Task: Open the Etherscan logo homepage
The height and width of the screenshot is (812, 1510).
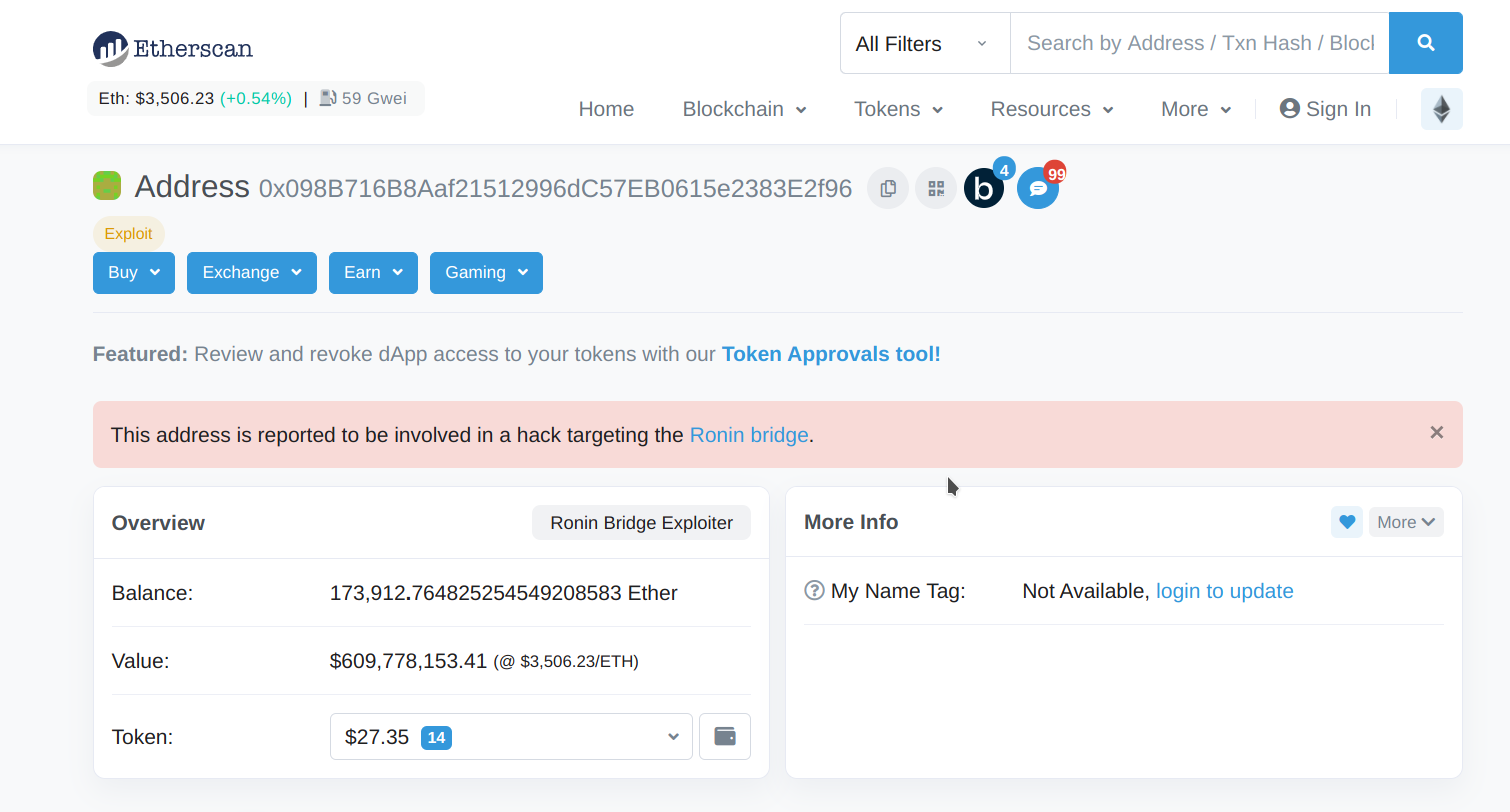Action: (172, 47)
